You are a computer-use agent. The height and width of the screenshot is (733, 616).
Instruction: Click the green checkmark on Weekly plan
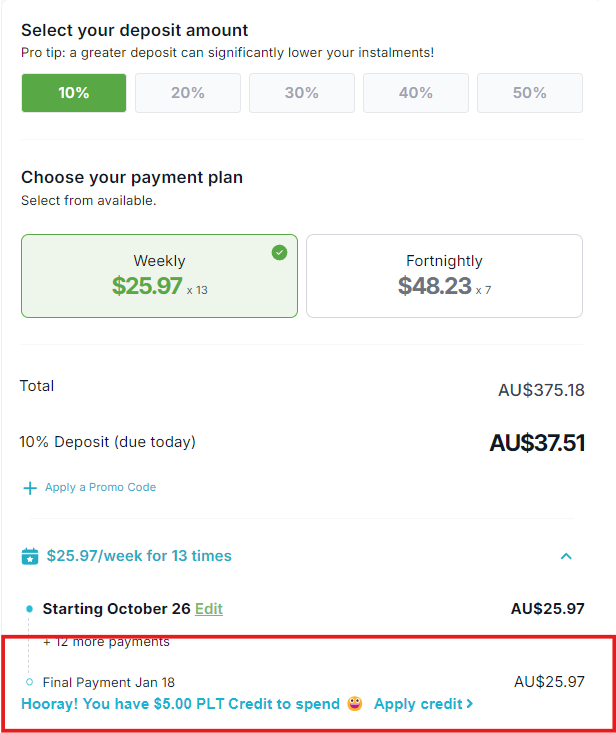[x=279, y=252]
